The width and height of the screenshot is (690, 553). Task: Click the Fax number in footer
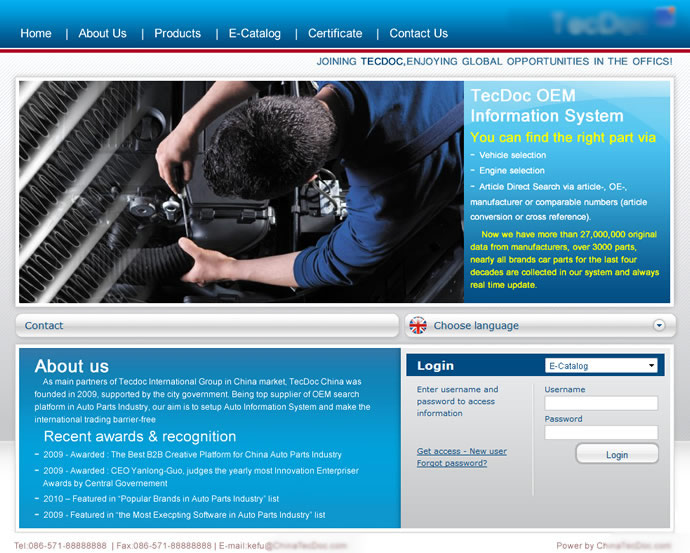pos(164,546)
